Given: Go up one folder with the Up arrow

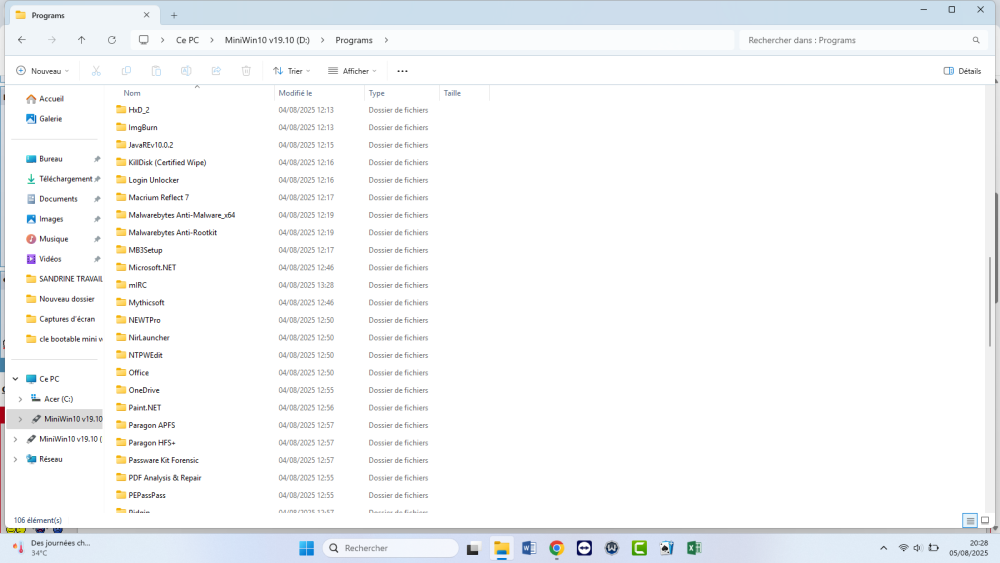Looking at the screenshot, I should click(82, 40).
